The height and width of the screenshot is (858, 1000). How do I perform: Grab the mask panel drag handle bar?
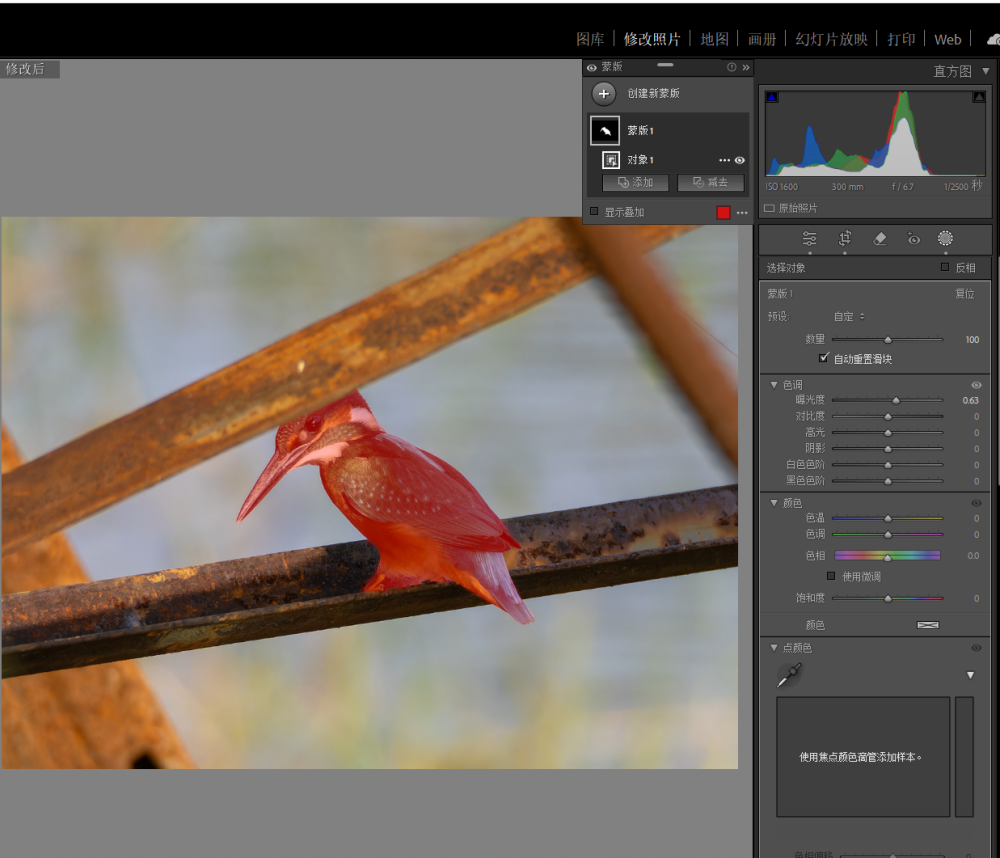665,64
